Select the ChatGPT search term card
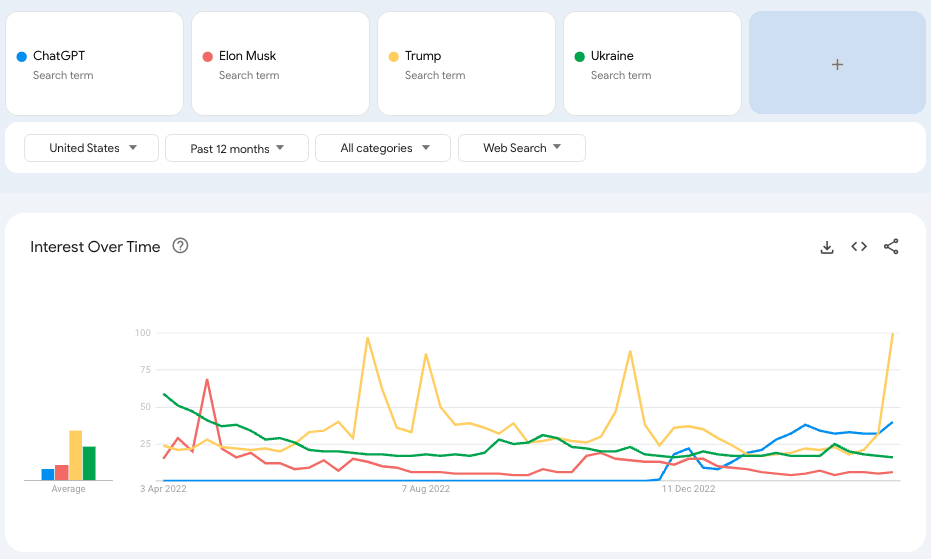This screenshot has height=559, width=931. (x=95, y=64)
